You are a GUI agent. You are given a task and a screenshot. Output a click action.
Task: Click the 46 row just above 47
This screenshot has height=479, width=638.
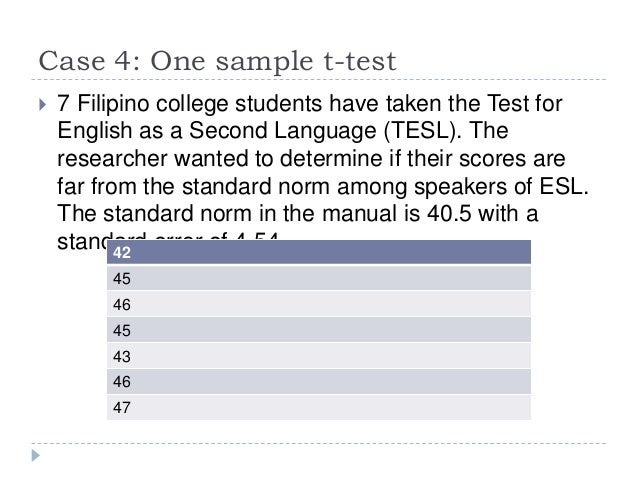click(x=319, y=382)
